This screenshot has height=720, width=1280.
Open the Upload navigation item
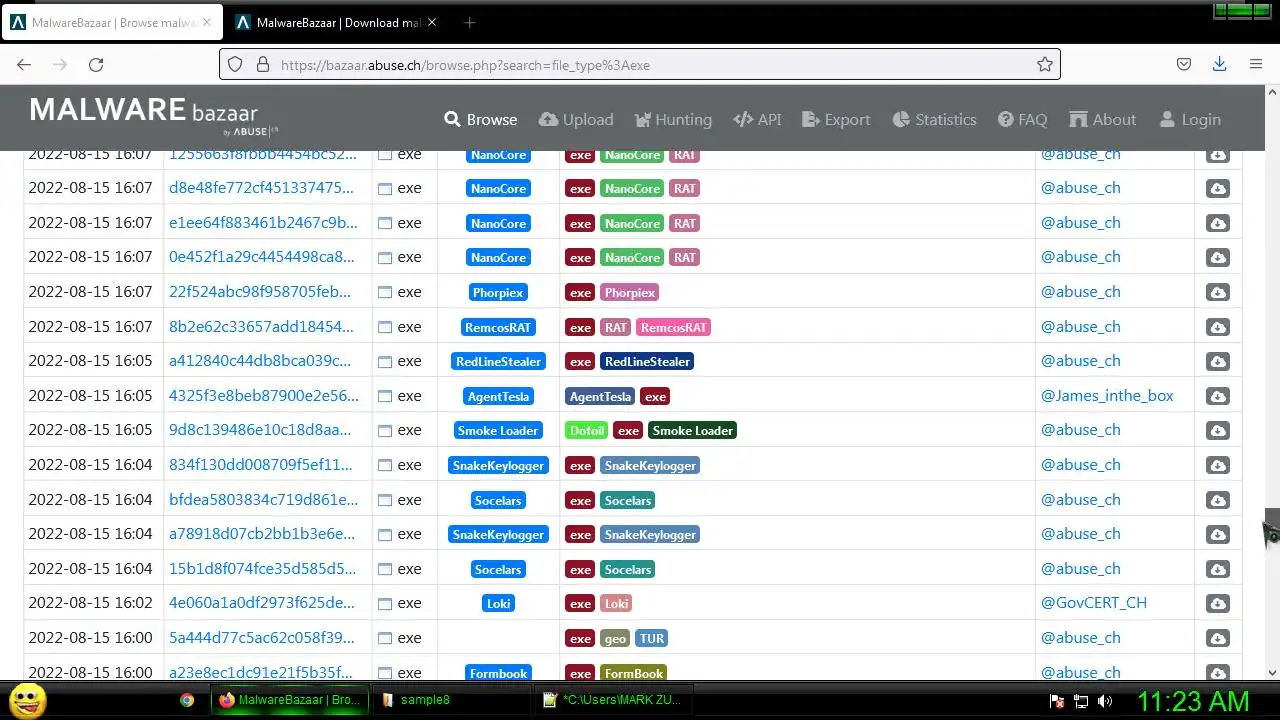point(576,119)
